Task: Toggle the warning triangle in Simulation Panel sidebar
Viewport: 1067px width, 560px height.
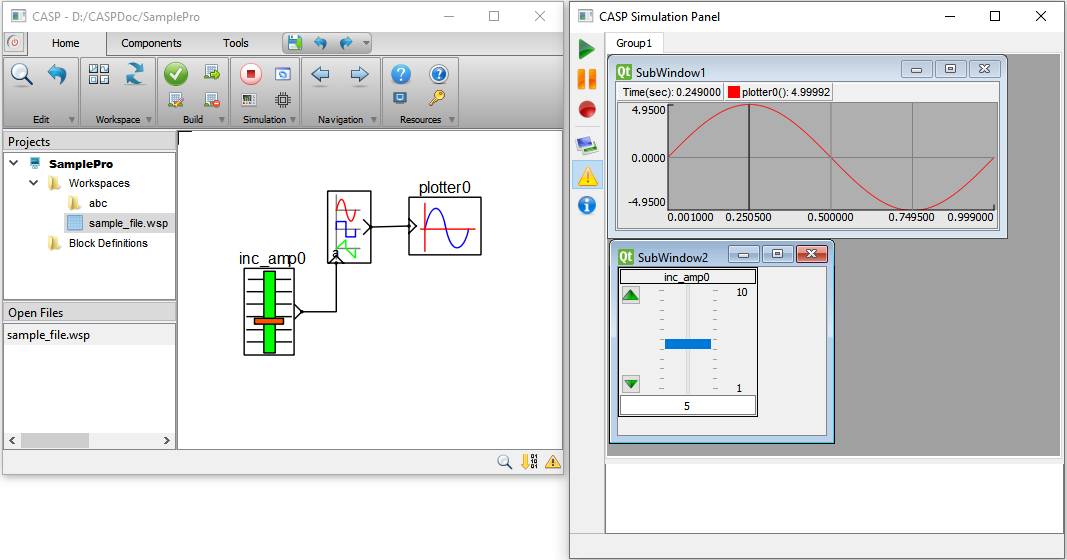Action: point(587,176)
